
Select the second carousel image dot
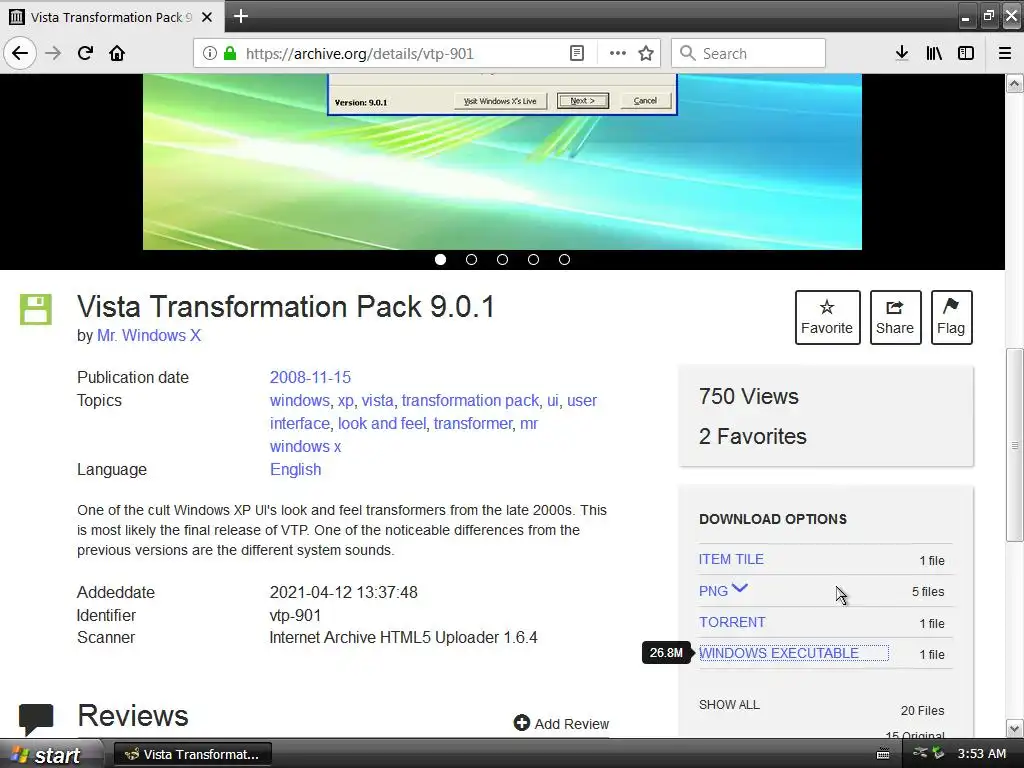[471, 260]
